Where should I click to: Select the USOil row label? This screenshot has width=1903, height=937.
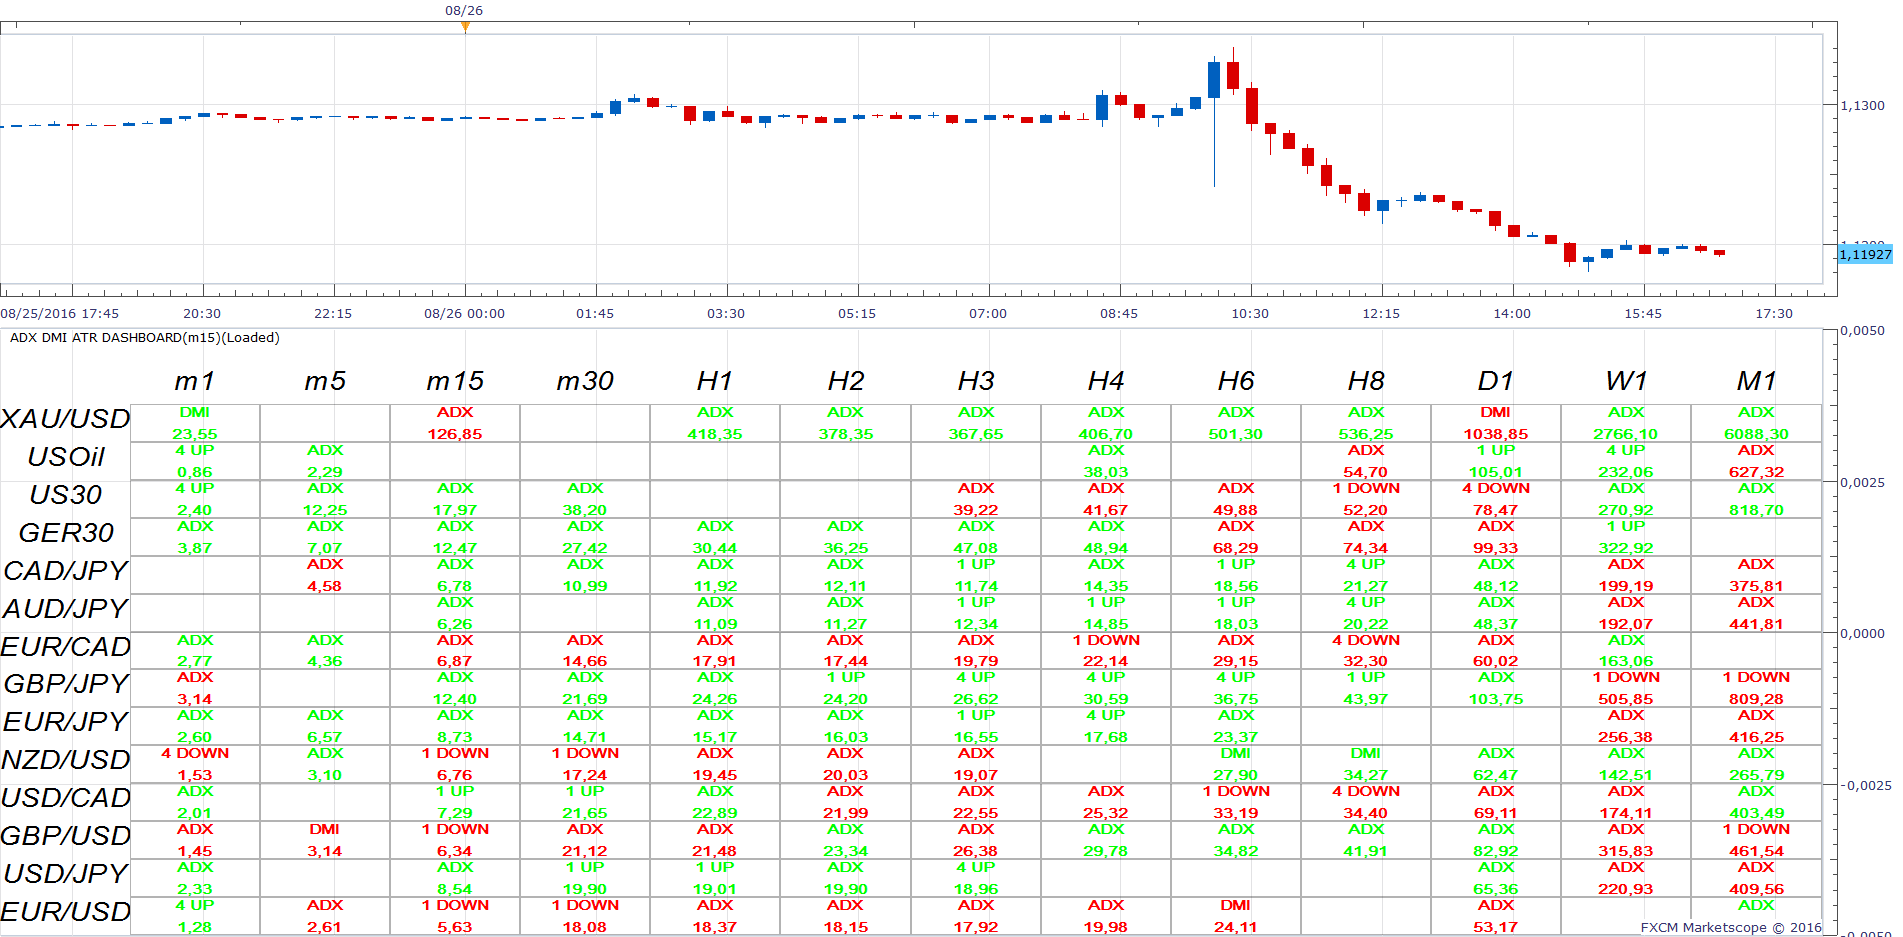pyautogui.click(x=66, y=457)
